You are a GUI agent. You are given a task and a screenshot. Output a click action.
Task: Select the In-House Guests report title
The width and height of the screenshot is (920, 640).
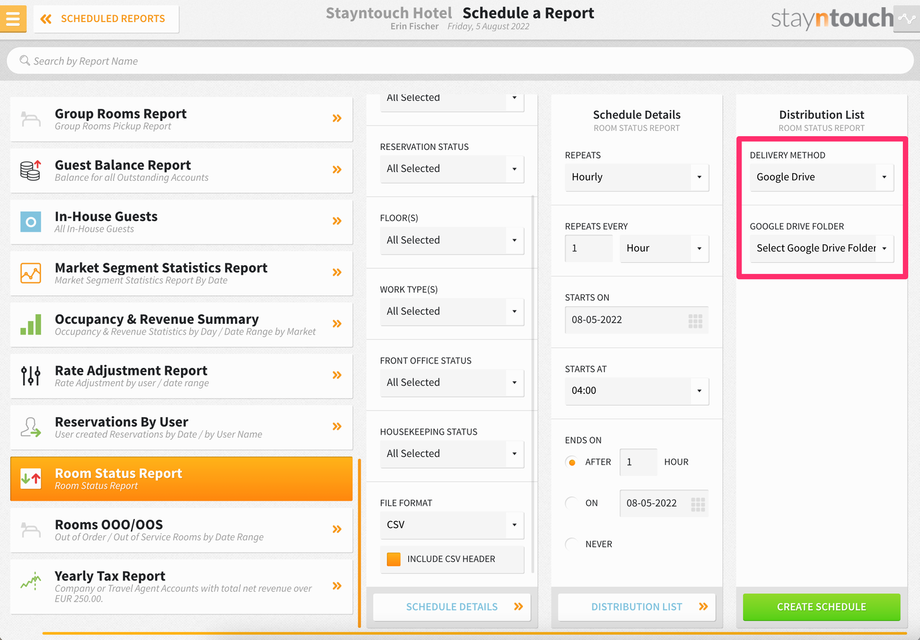click(106, 216)
